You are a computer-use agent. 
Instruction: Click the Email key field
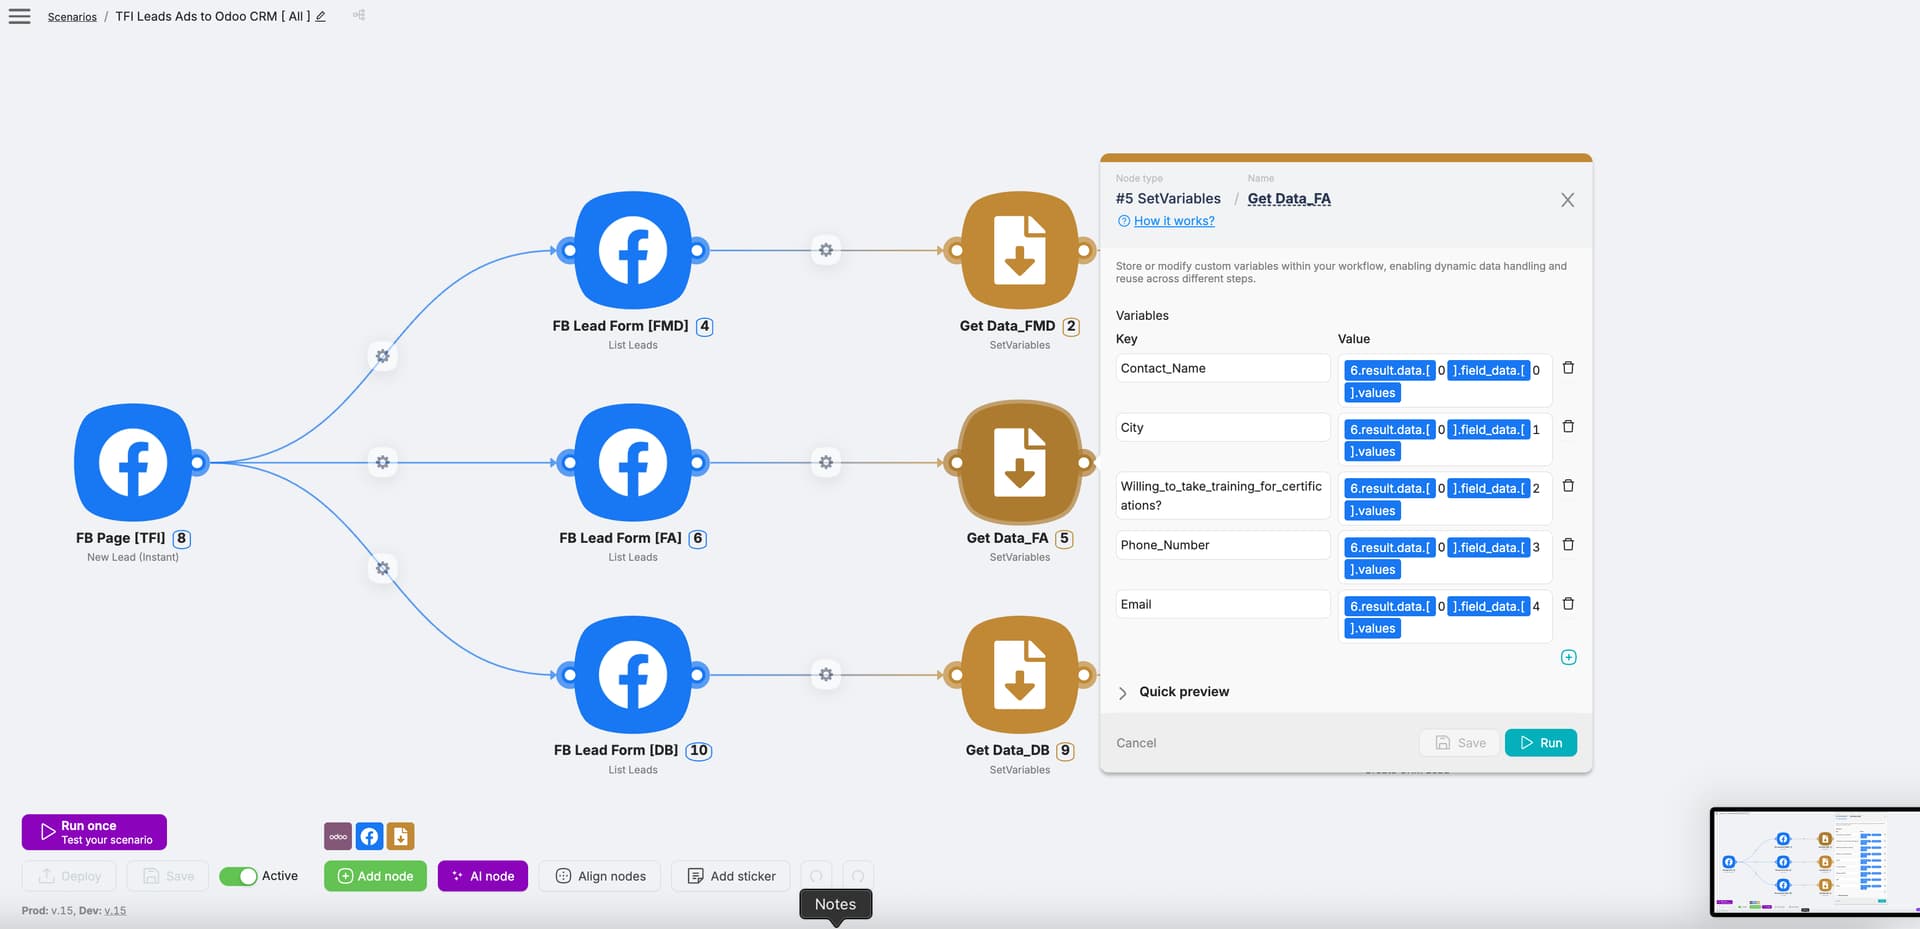coord(1223,604)
